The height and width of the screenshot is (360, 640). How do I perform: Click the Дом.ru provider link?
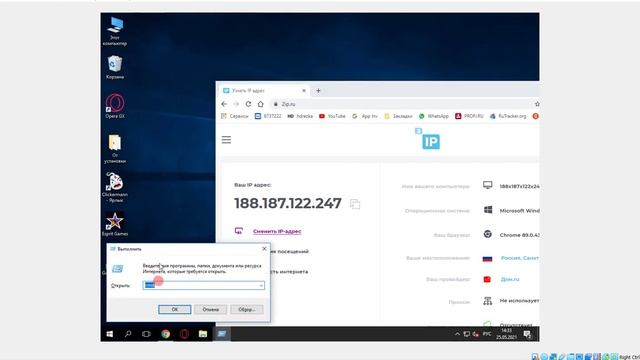click(x=510, y=280)
